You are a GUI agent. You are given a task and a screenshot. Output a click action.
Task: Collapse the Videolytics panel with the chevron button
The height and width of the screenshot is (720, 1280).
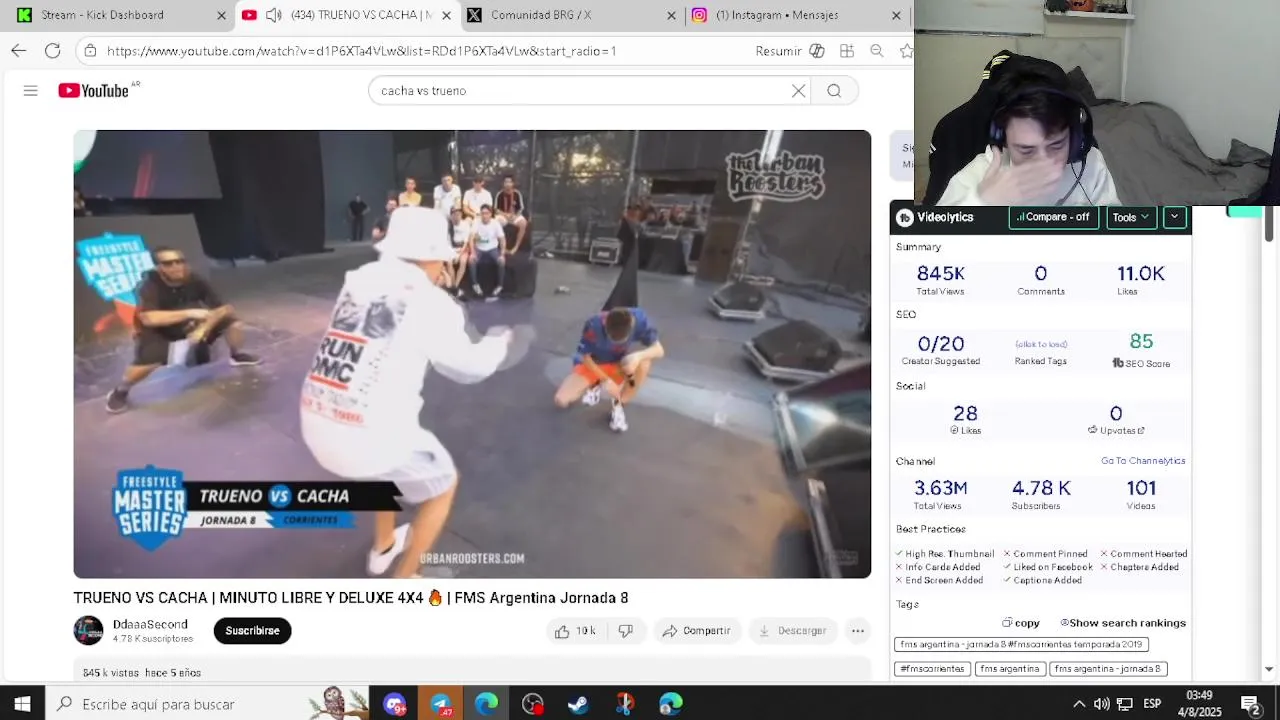pos(1174,217)
